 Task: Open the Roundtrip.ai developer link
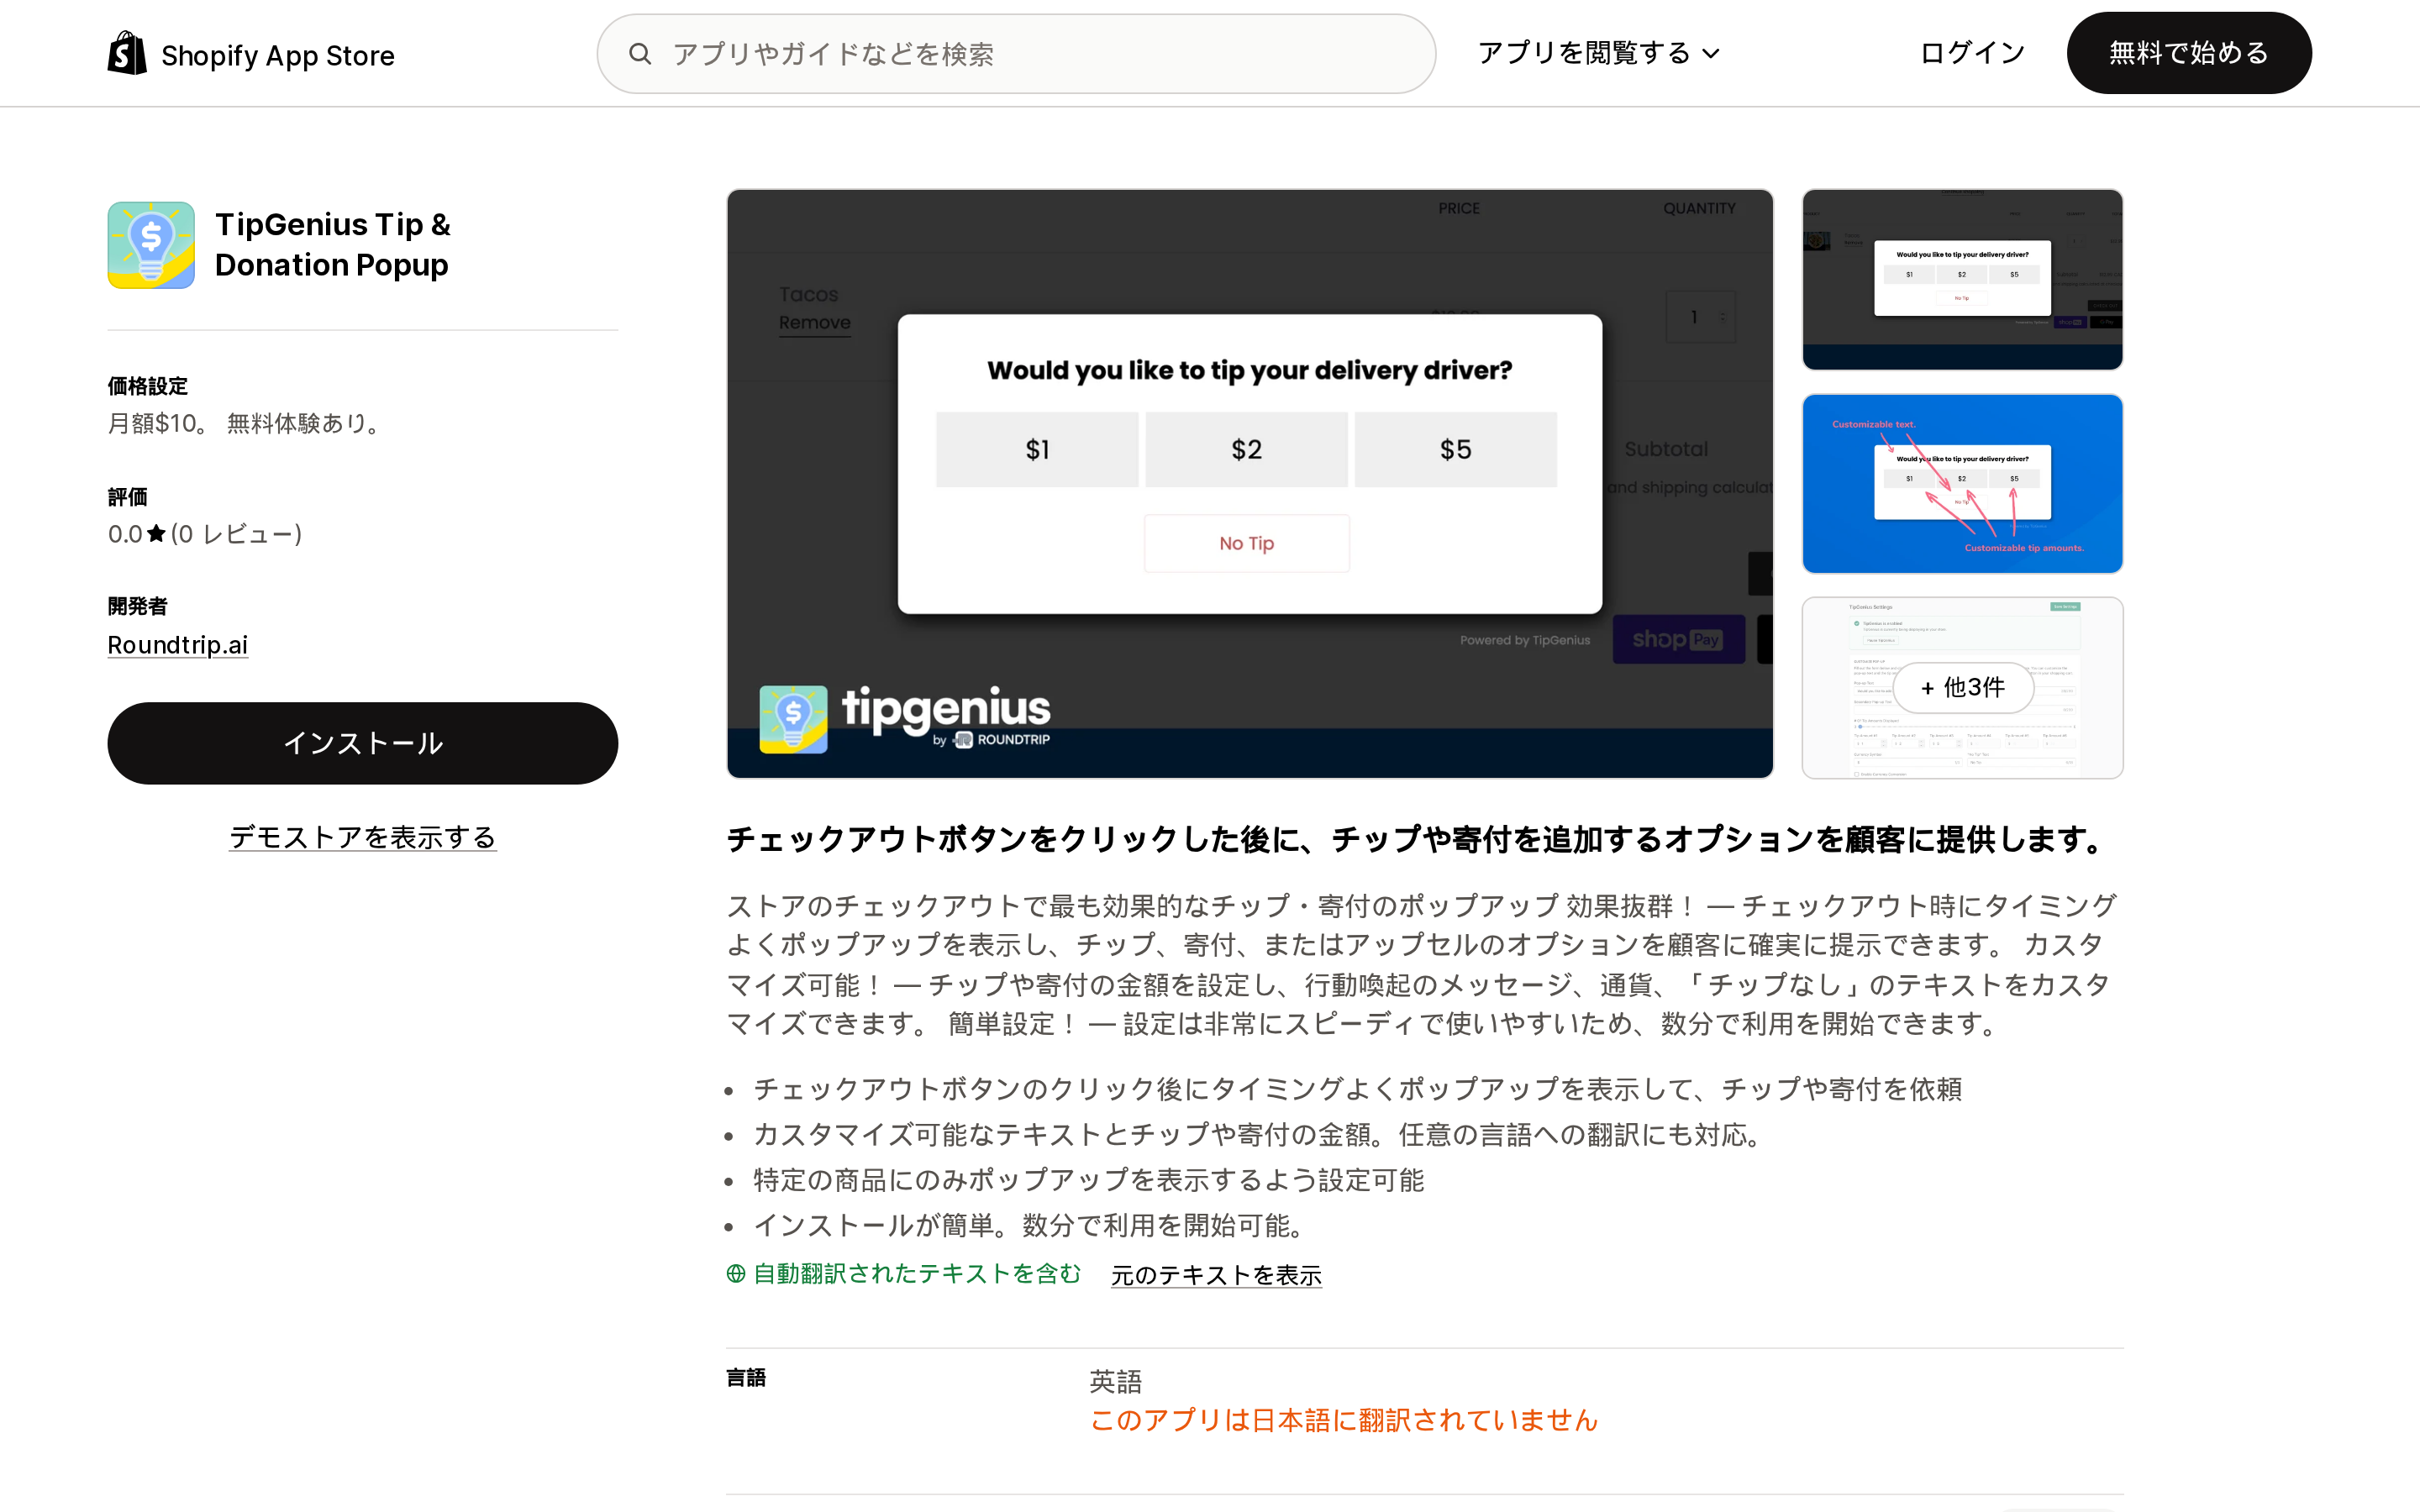click(178, 645)
